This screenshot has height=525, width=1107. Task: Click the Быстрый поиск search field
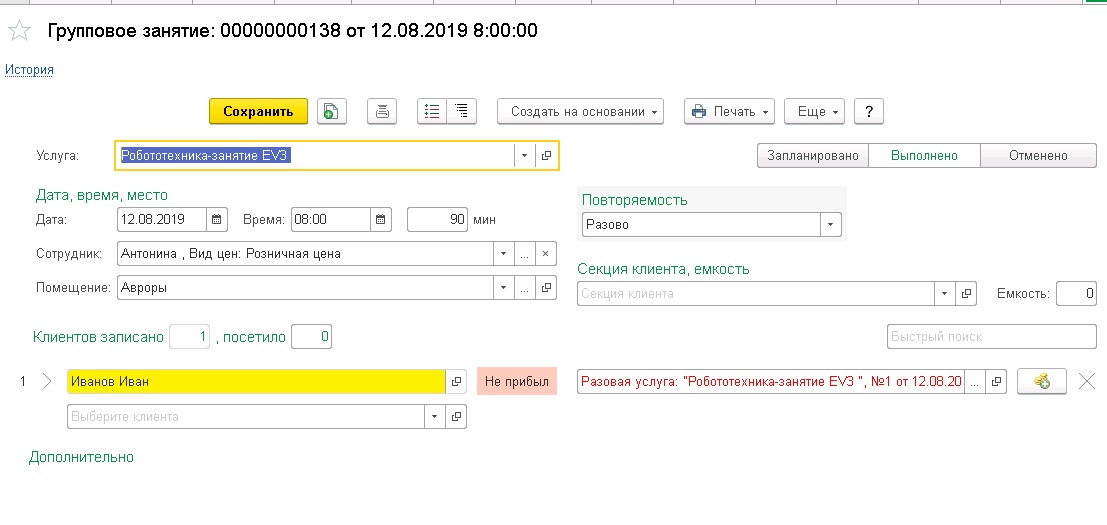991,337
